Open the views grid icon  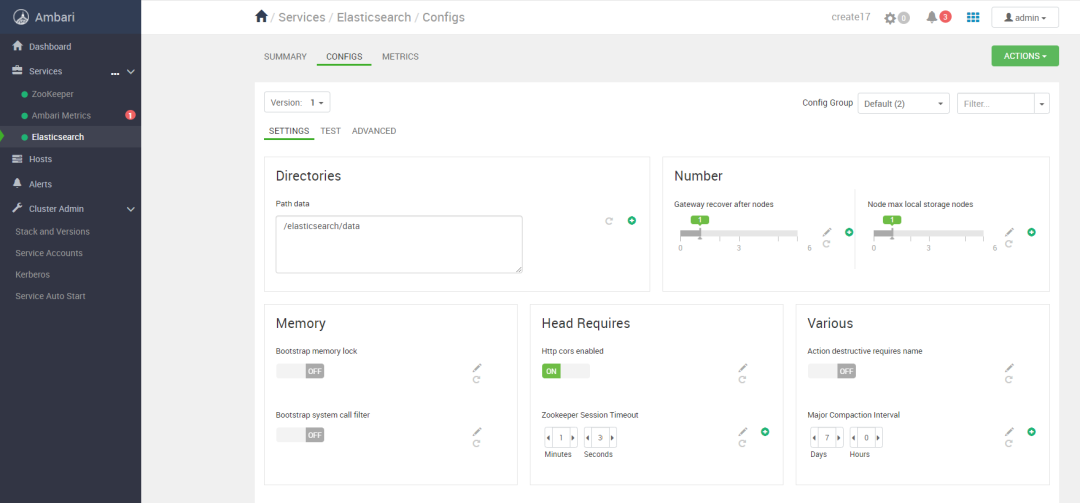(973, 17)
